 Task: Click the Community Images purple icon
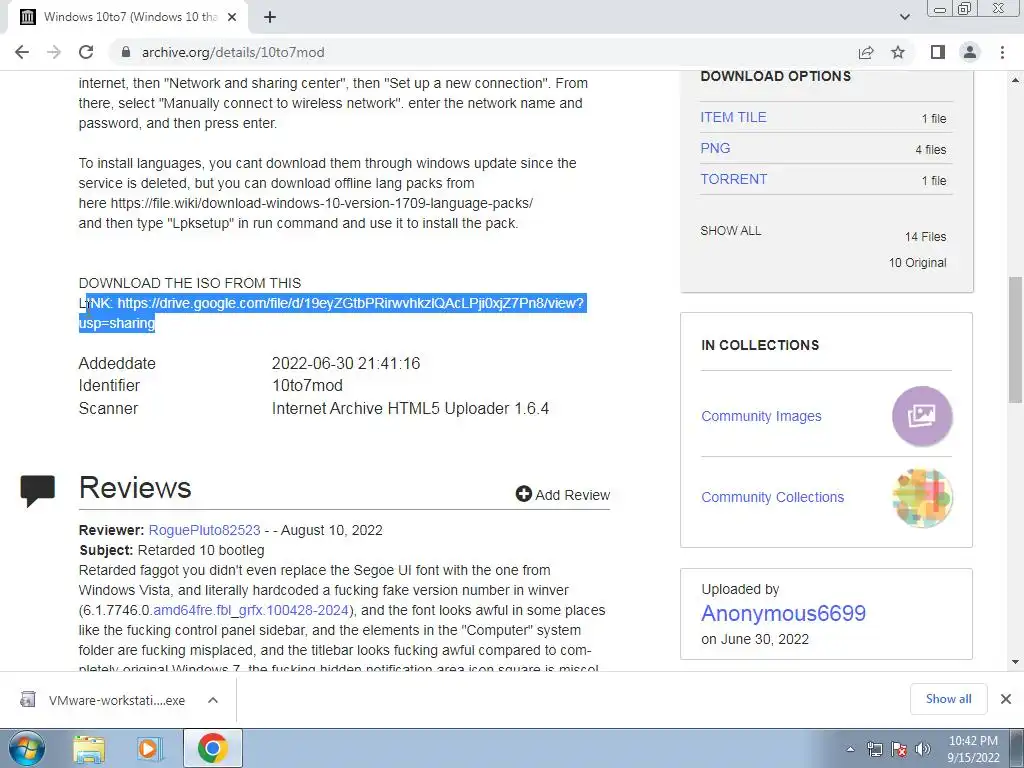coord(922,416)
